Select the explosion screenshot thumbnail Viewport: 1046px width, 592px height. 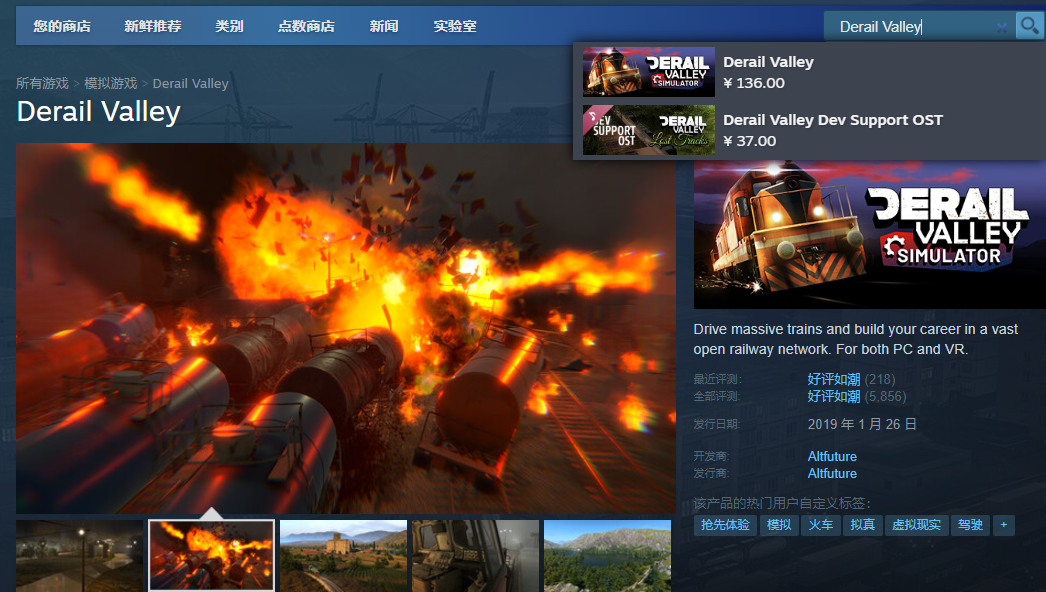pyautogui.click(x=211, y=555)
